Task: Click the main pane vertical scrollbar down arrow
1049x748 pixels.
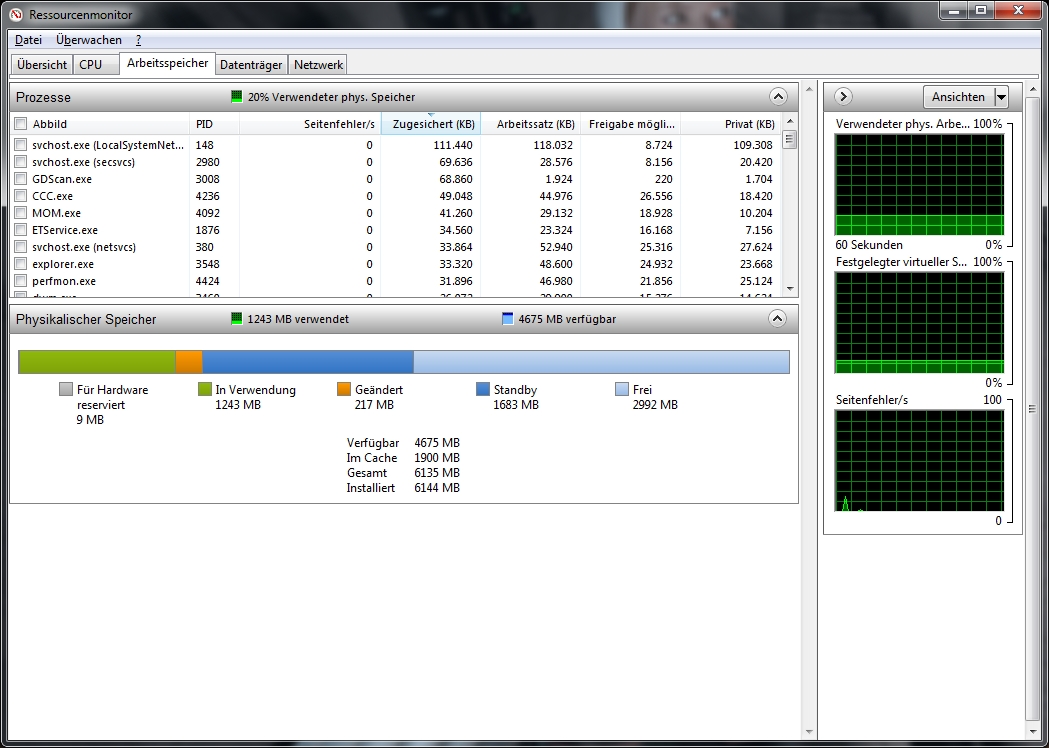Action: [808, 732]
